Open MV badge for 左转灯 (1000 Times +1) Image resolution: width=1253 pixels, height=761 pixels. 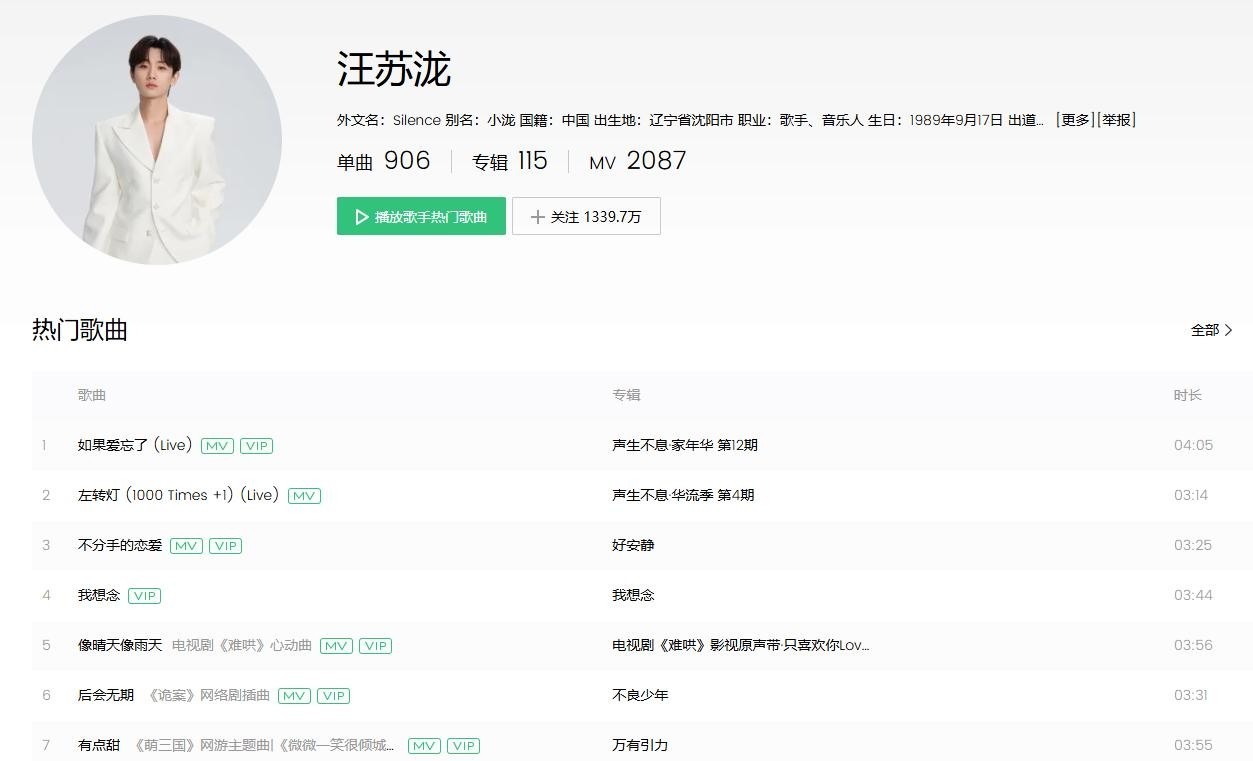point(304,496)
